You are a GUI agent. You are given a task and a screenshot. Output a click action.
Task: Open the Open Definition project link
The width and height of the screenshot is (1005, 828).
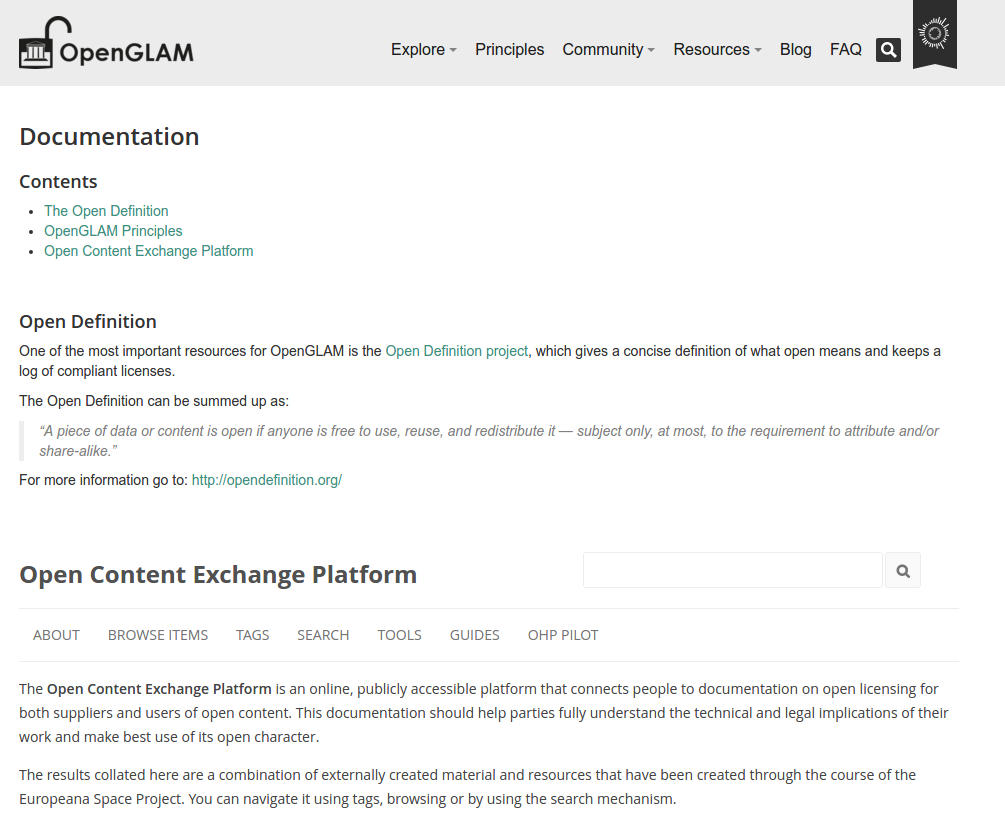click(456, 351)
